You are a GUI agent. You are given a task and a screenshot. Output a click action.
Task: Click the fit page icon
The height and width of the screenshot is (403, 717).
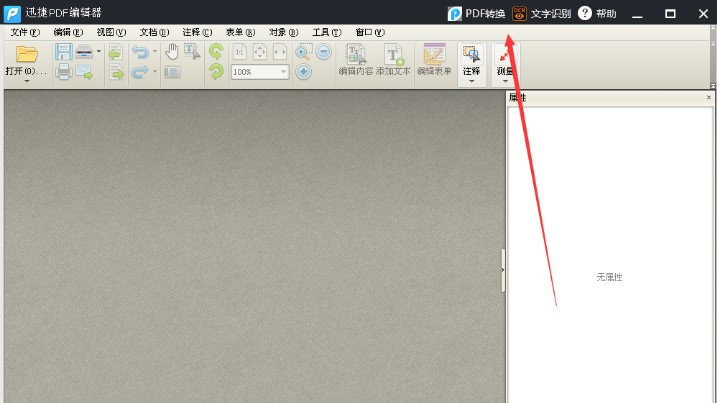(x=260, y=52)
